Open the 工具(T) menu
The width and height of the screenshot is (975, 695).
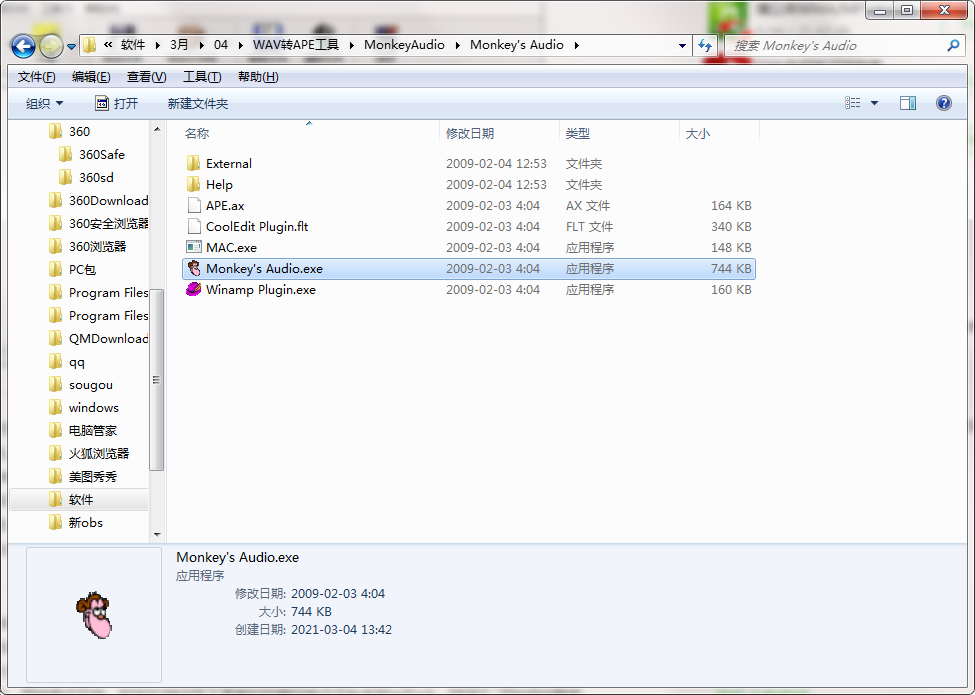(x=201, y=77)
